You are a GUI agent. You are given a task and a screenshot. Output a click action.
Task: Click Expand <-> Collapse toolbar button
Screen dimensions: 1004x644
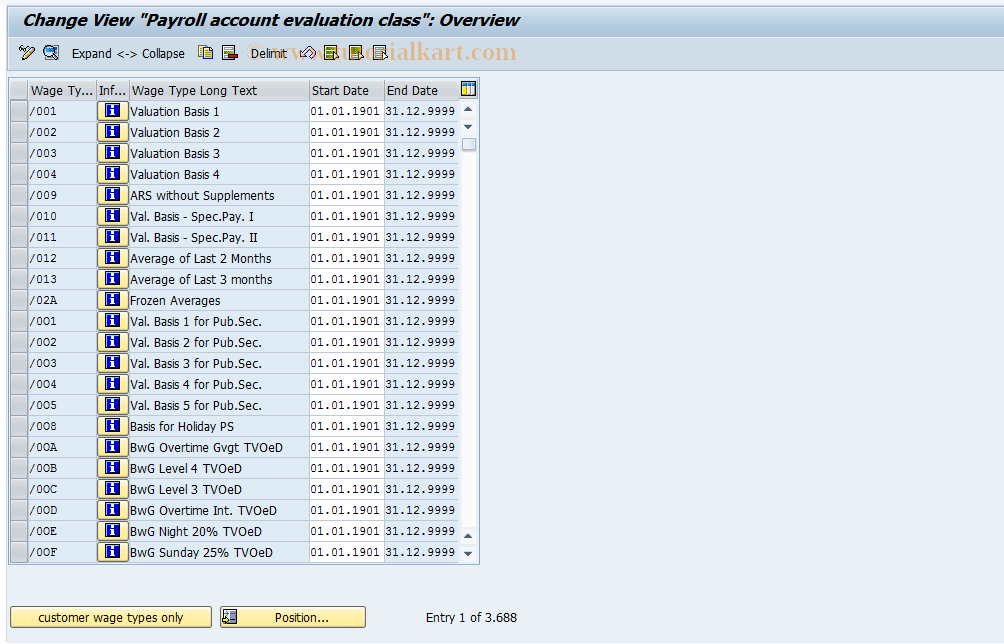point(128,54)
